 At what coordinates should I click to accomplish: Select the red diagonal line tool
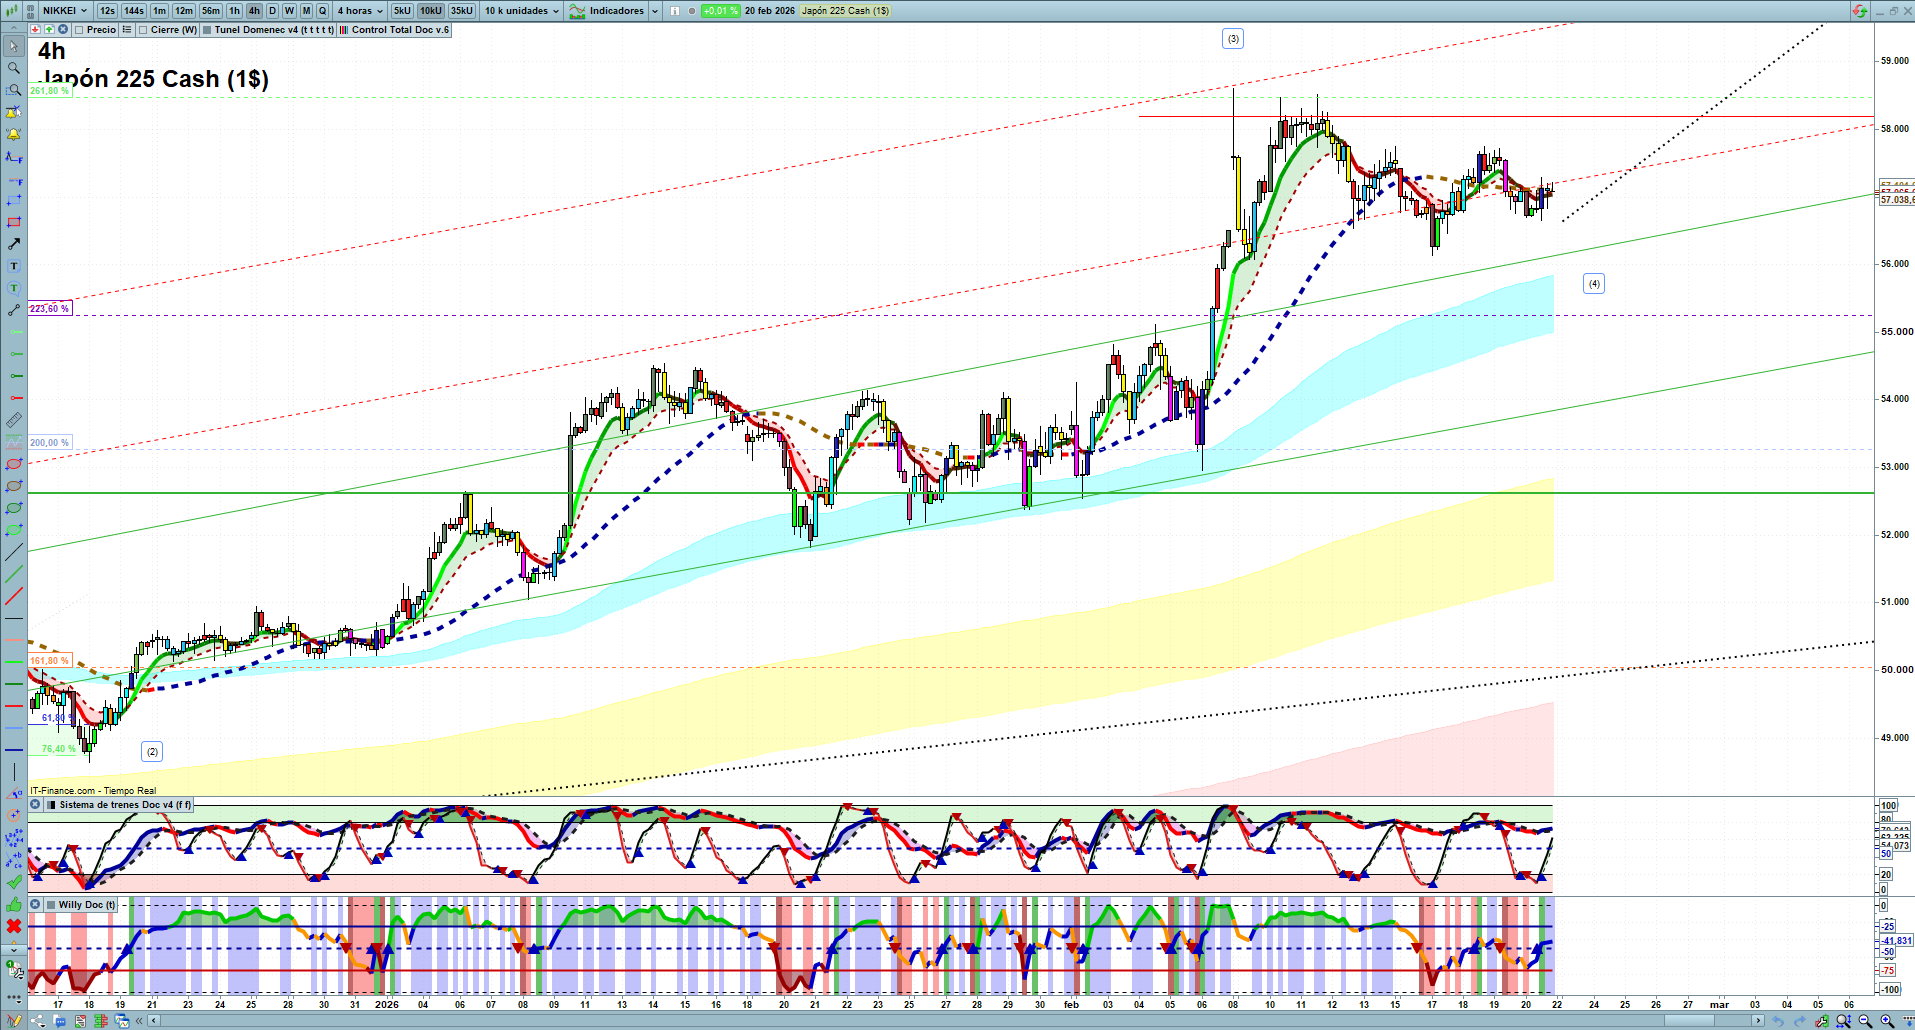click(x=14, y=596)
